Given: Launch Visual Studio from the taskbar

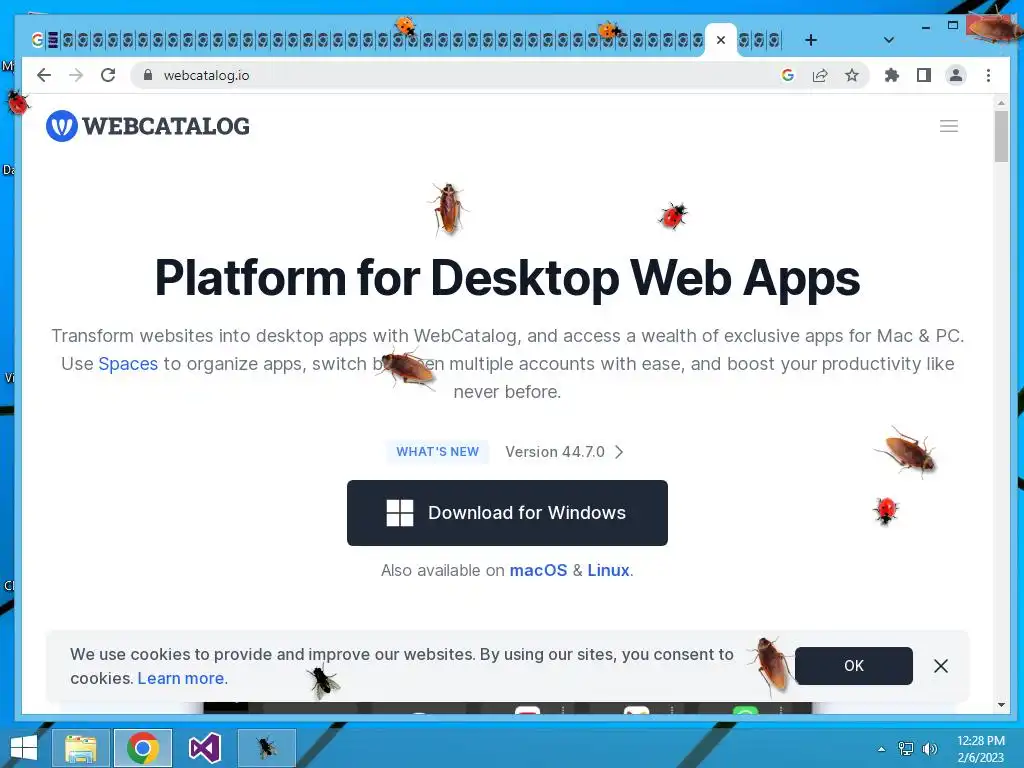Looking at the screenshot, I should 205,748.
